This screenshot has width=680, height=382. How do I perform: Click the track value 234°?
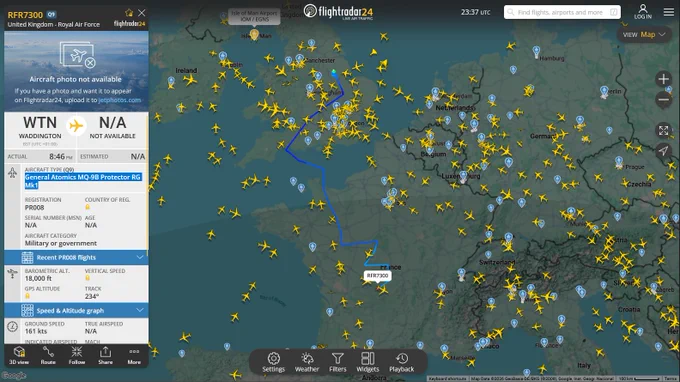tap(92, 296)
